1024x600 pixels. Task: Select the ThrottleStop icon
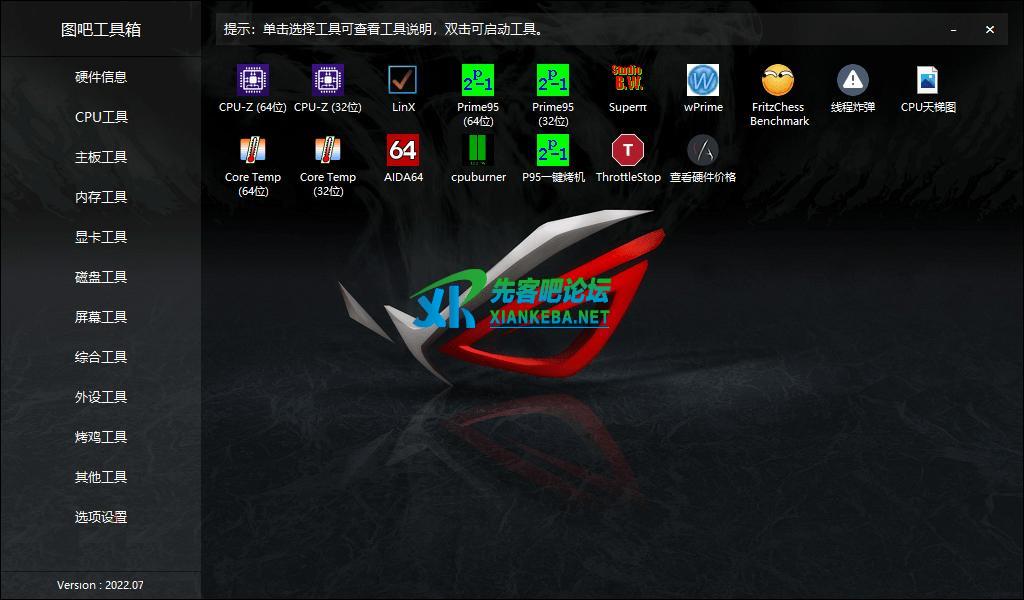point(628,150)
